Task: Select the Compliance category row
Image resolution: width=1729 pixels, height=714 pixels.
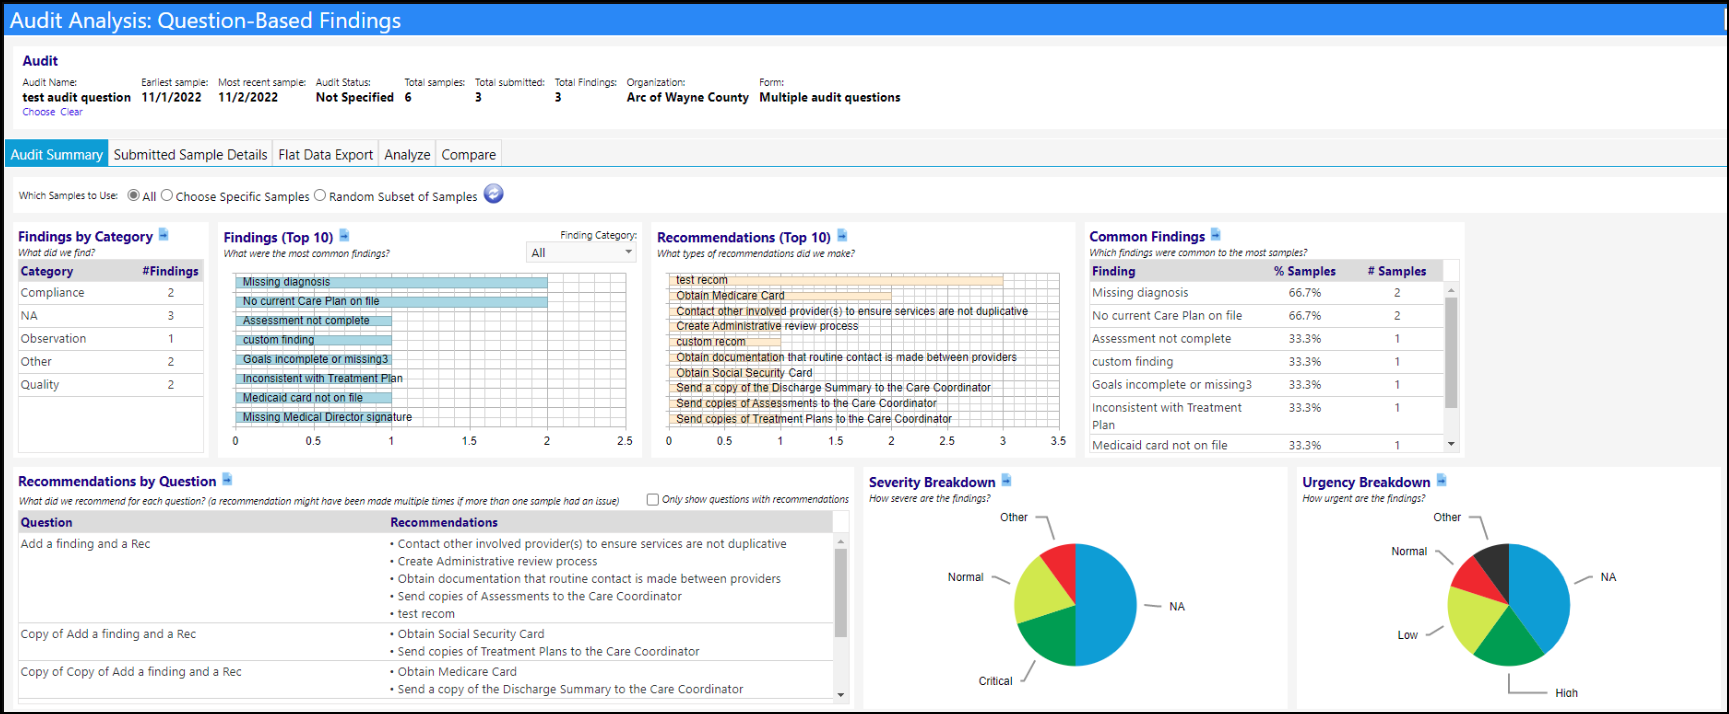Action: point(110,293)
